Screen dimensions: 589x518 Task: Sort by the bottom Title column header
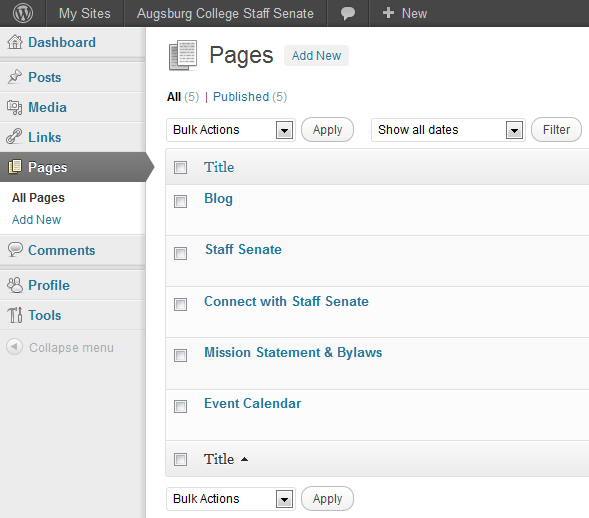click(219, 459)
